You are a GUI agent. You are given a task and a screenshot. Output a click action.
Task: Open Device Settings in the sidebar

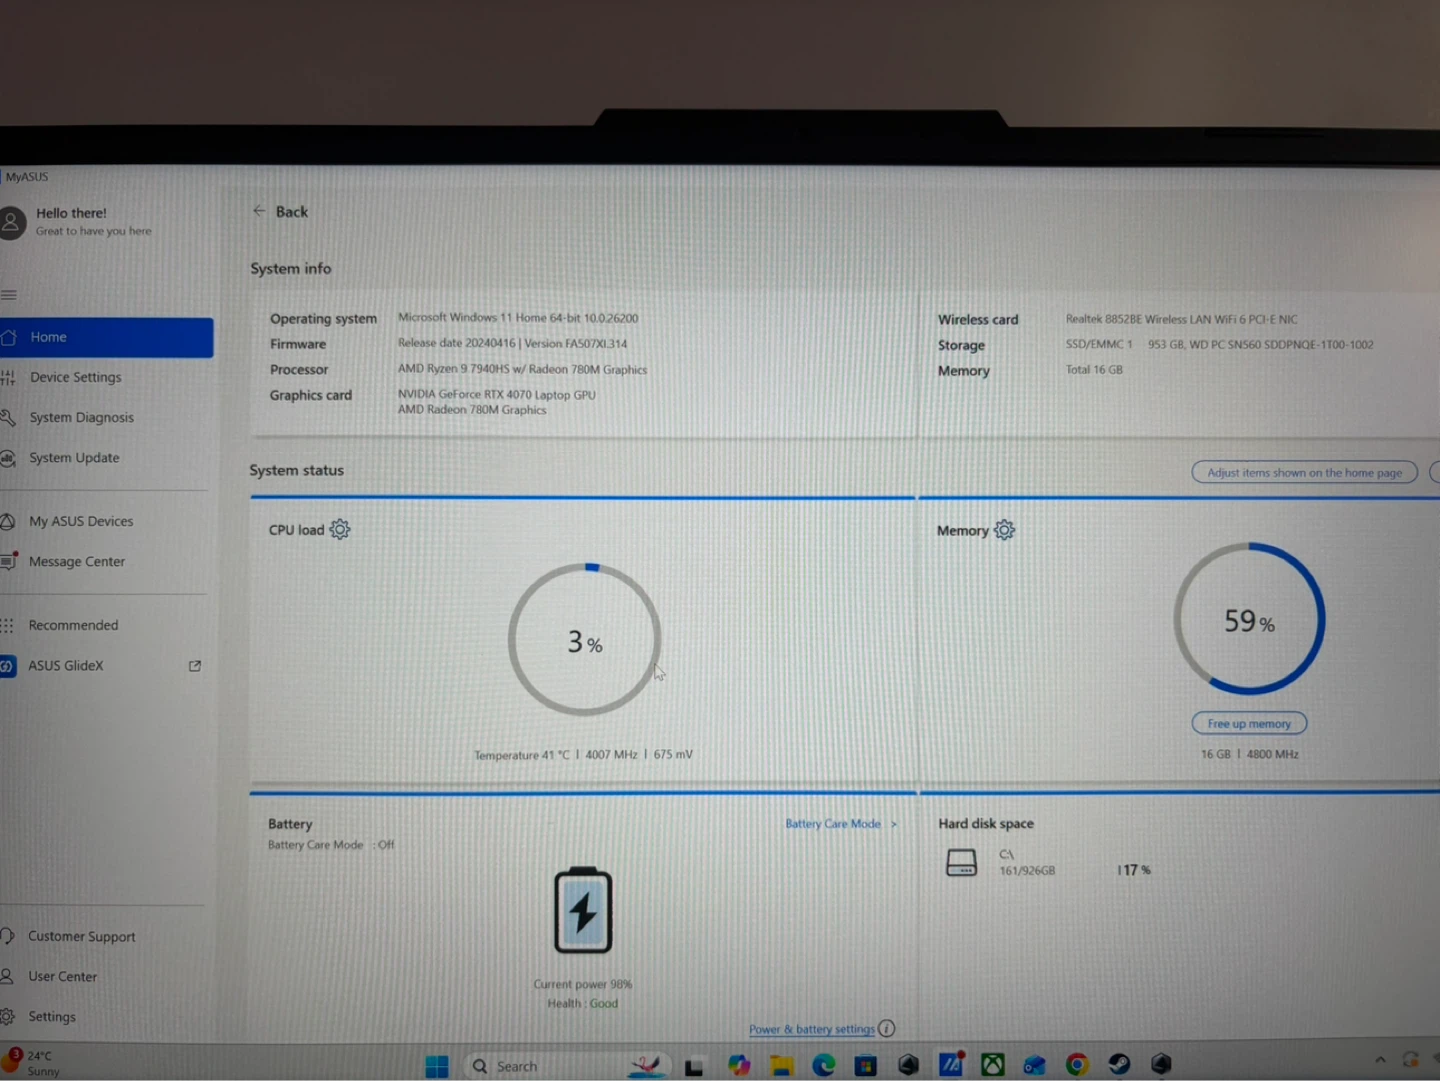coord(75,377)
